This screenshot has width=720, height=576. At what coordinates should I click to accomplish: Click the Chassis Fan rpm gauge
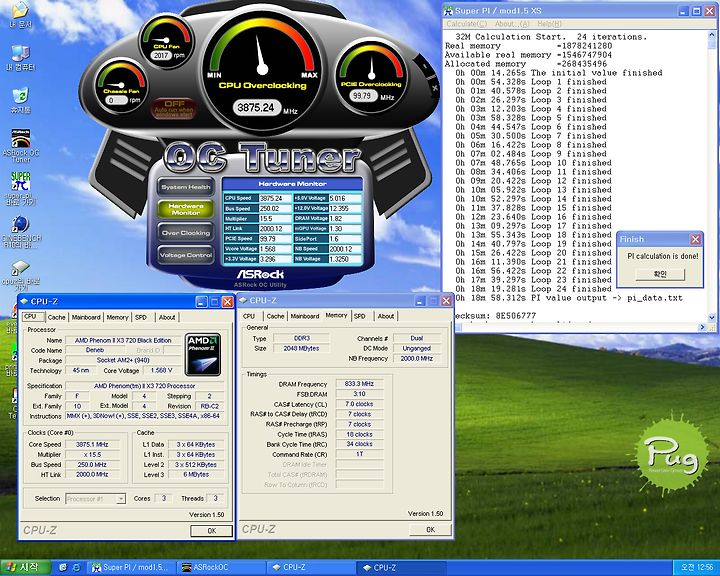(121, 85)
